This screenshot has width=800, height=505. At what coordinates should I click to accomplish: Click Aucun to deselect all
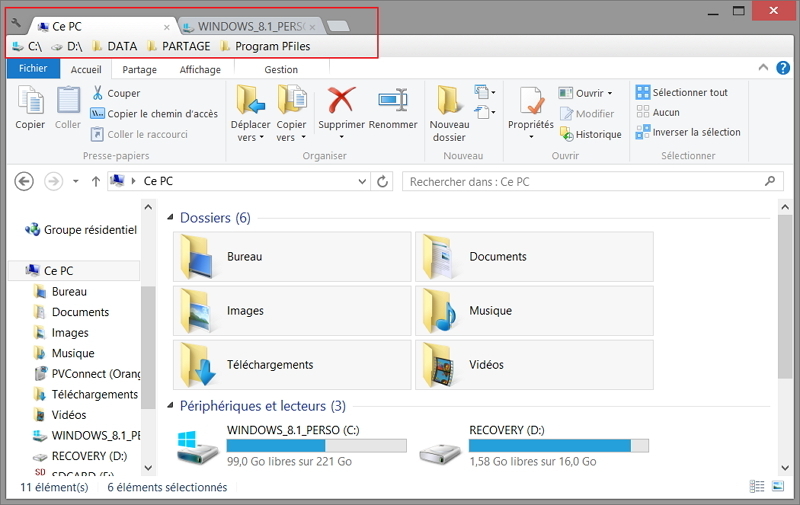click(658, 112)
